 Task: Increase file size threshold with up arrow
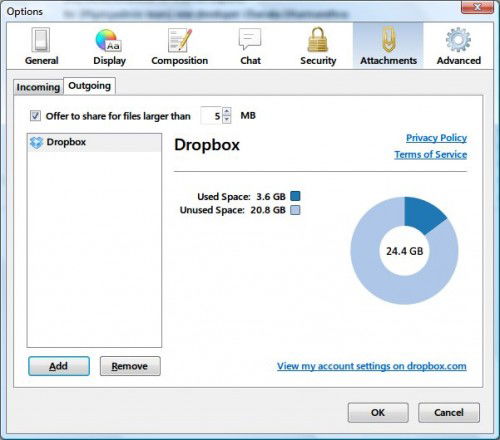227,111
